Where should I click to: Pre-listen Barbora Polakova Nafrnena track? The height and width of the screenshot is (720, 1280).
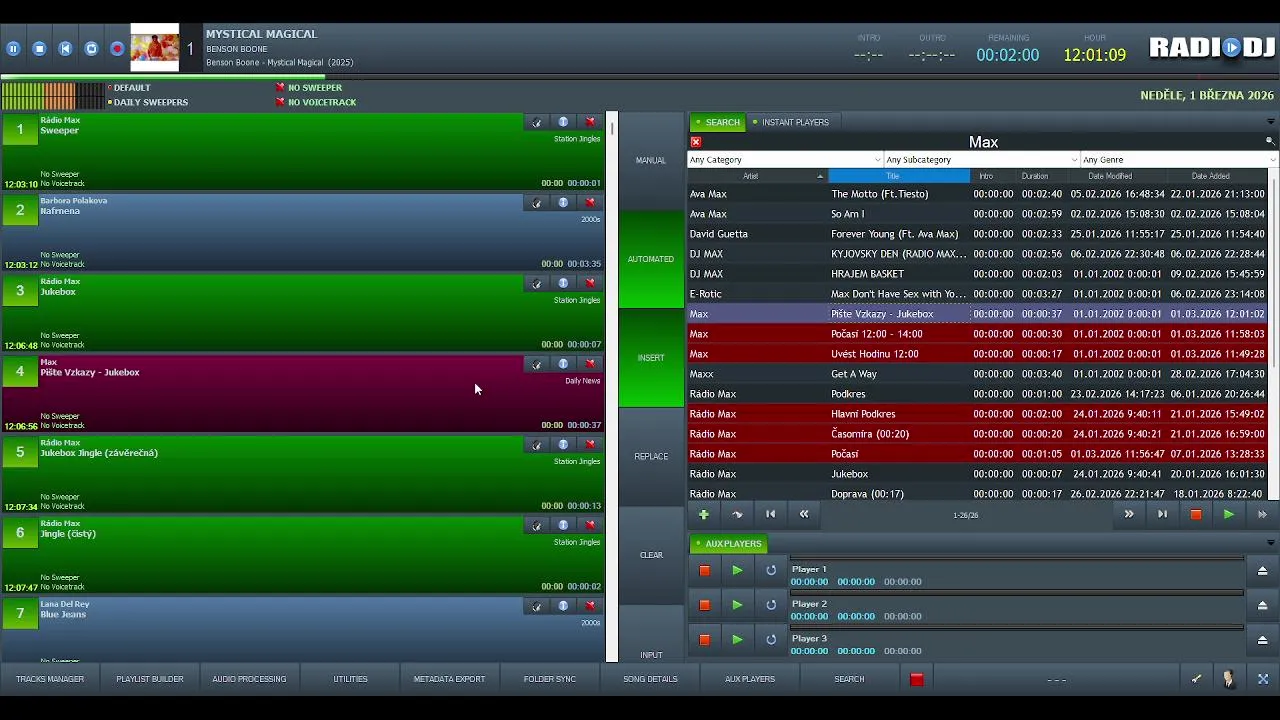pos(537,203)
